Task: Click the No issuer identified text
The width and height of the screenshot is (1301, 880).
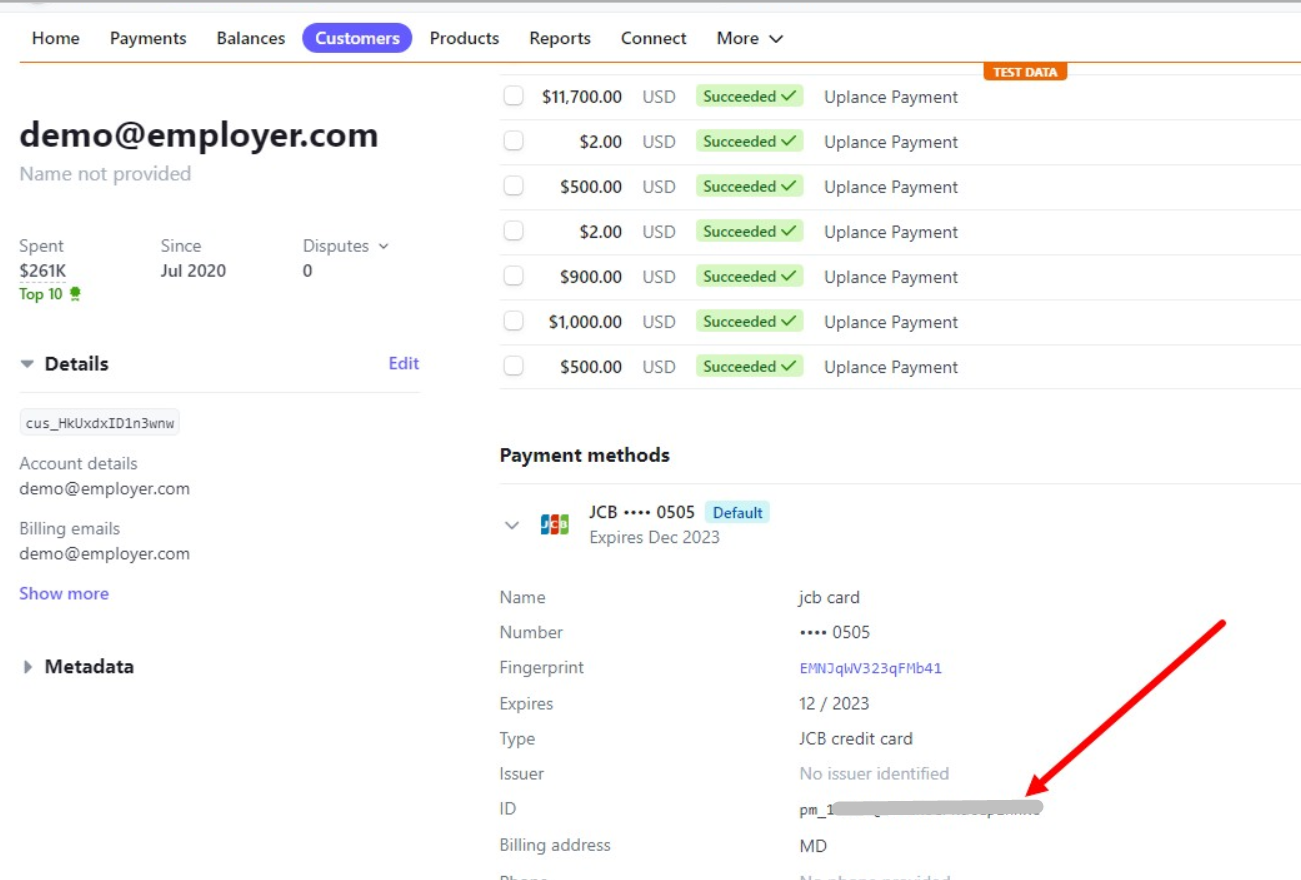Action: click(x=874, y=774)
